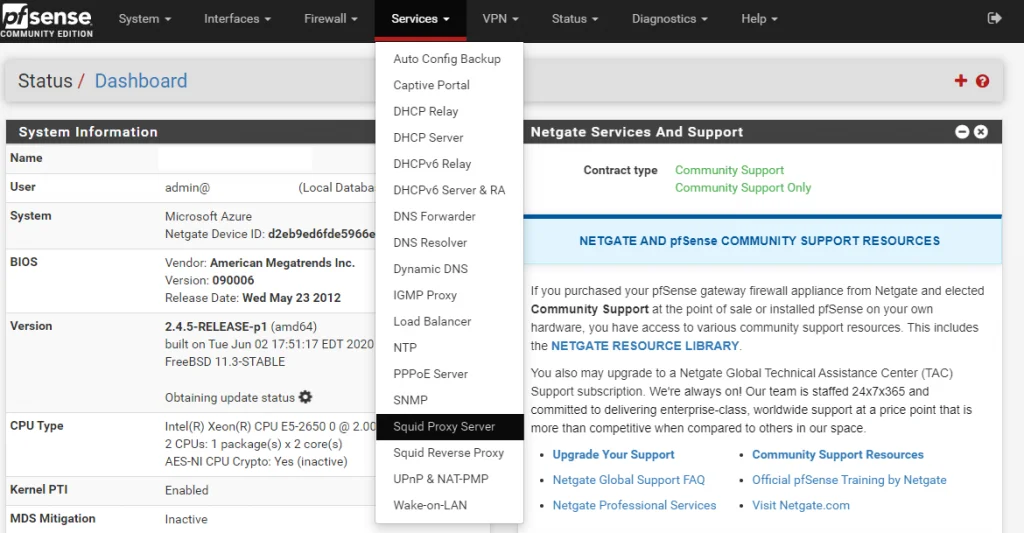Click the Netgate Device ID value

point(321,234)
